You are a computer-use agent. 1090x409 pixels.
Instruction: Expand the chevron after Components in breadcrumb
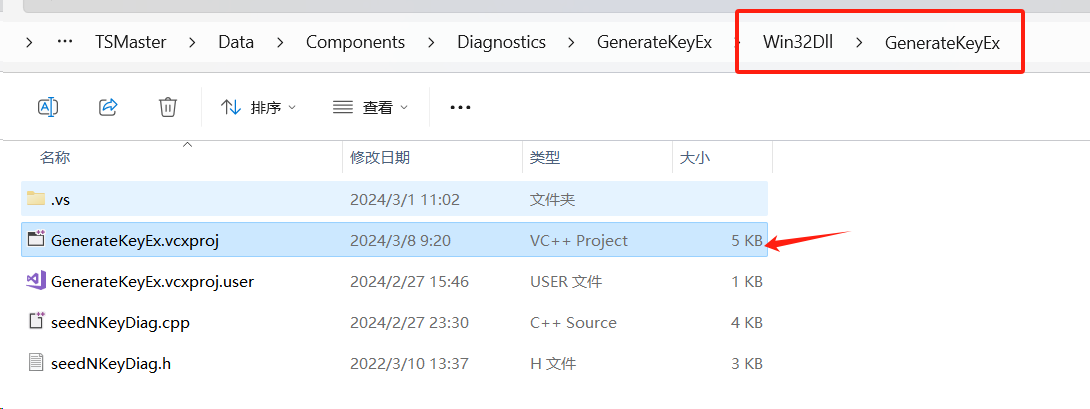[x=431, y=42]
